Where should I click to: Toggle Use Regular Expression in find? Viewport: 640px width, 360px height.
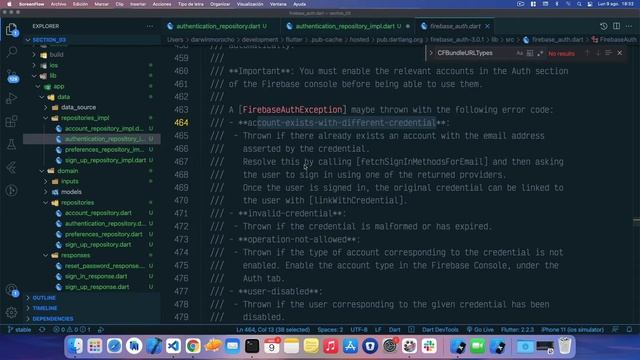click(540, 53)
